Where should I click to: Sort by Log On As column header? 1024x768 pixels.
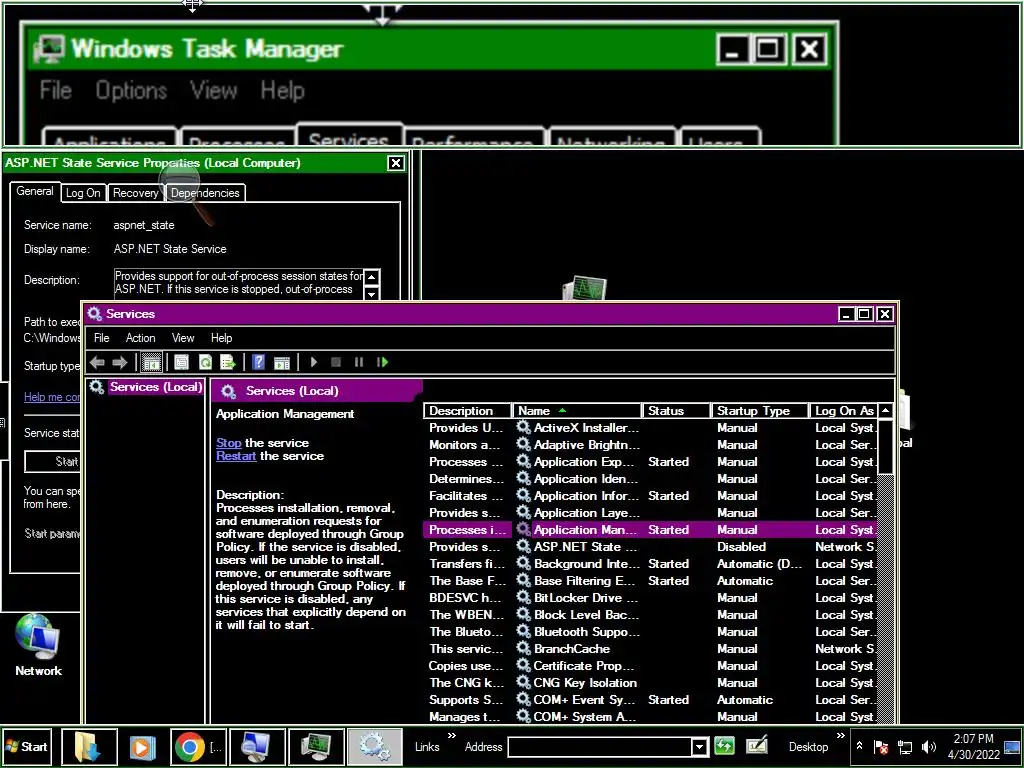[844, 411]
